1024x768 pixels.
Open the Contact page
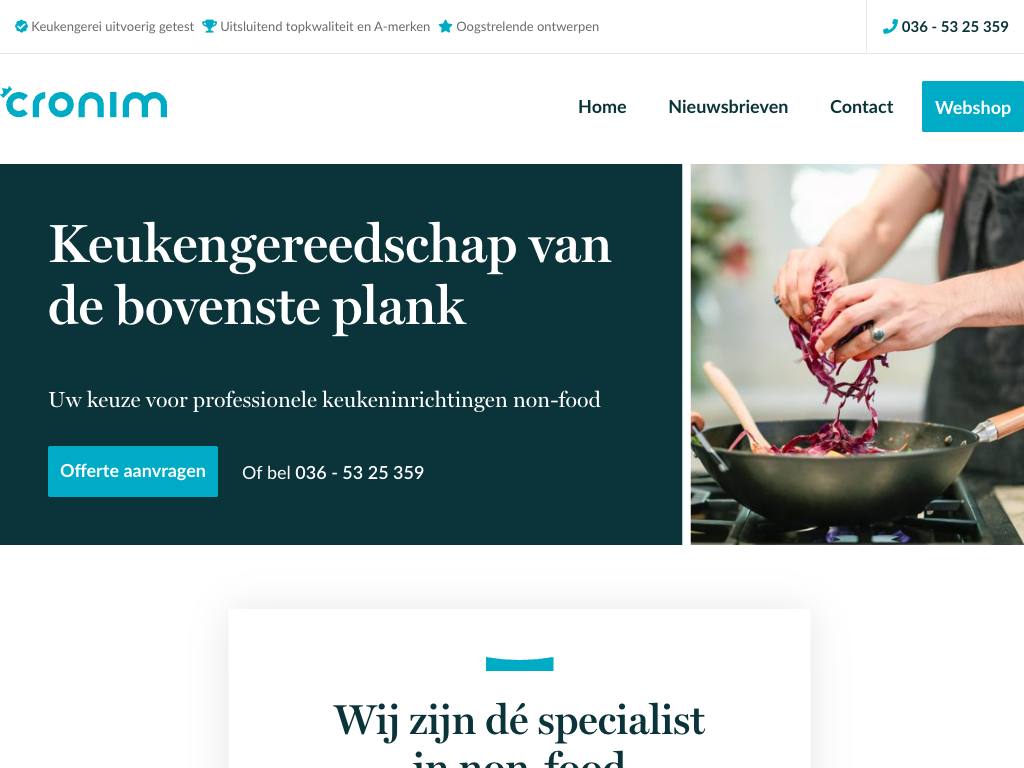point(861,106)
